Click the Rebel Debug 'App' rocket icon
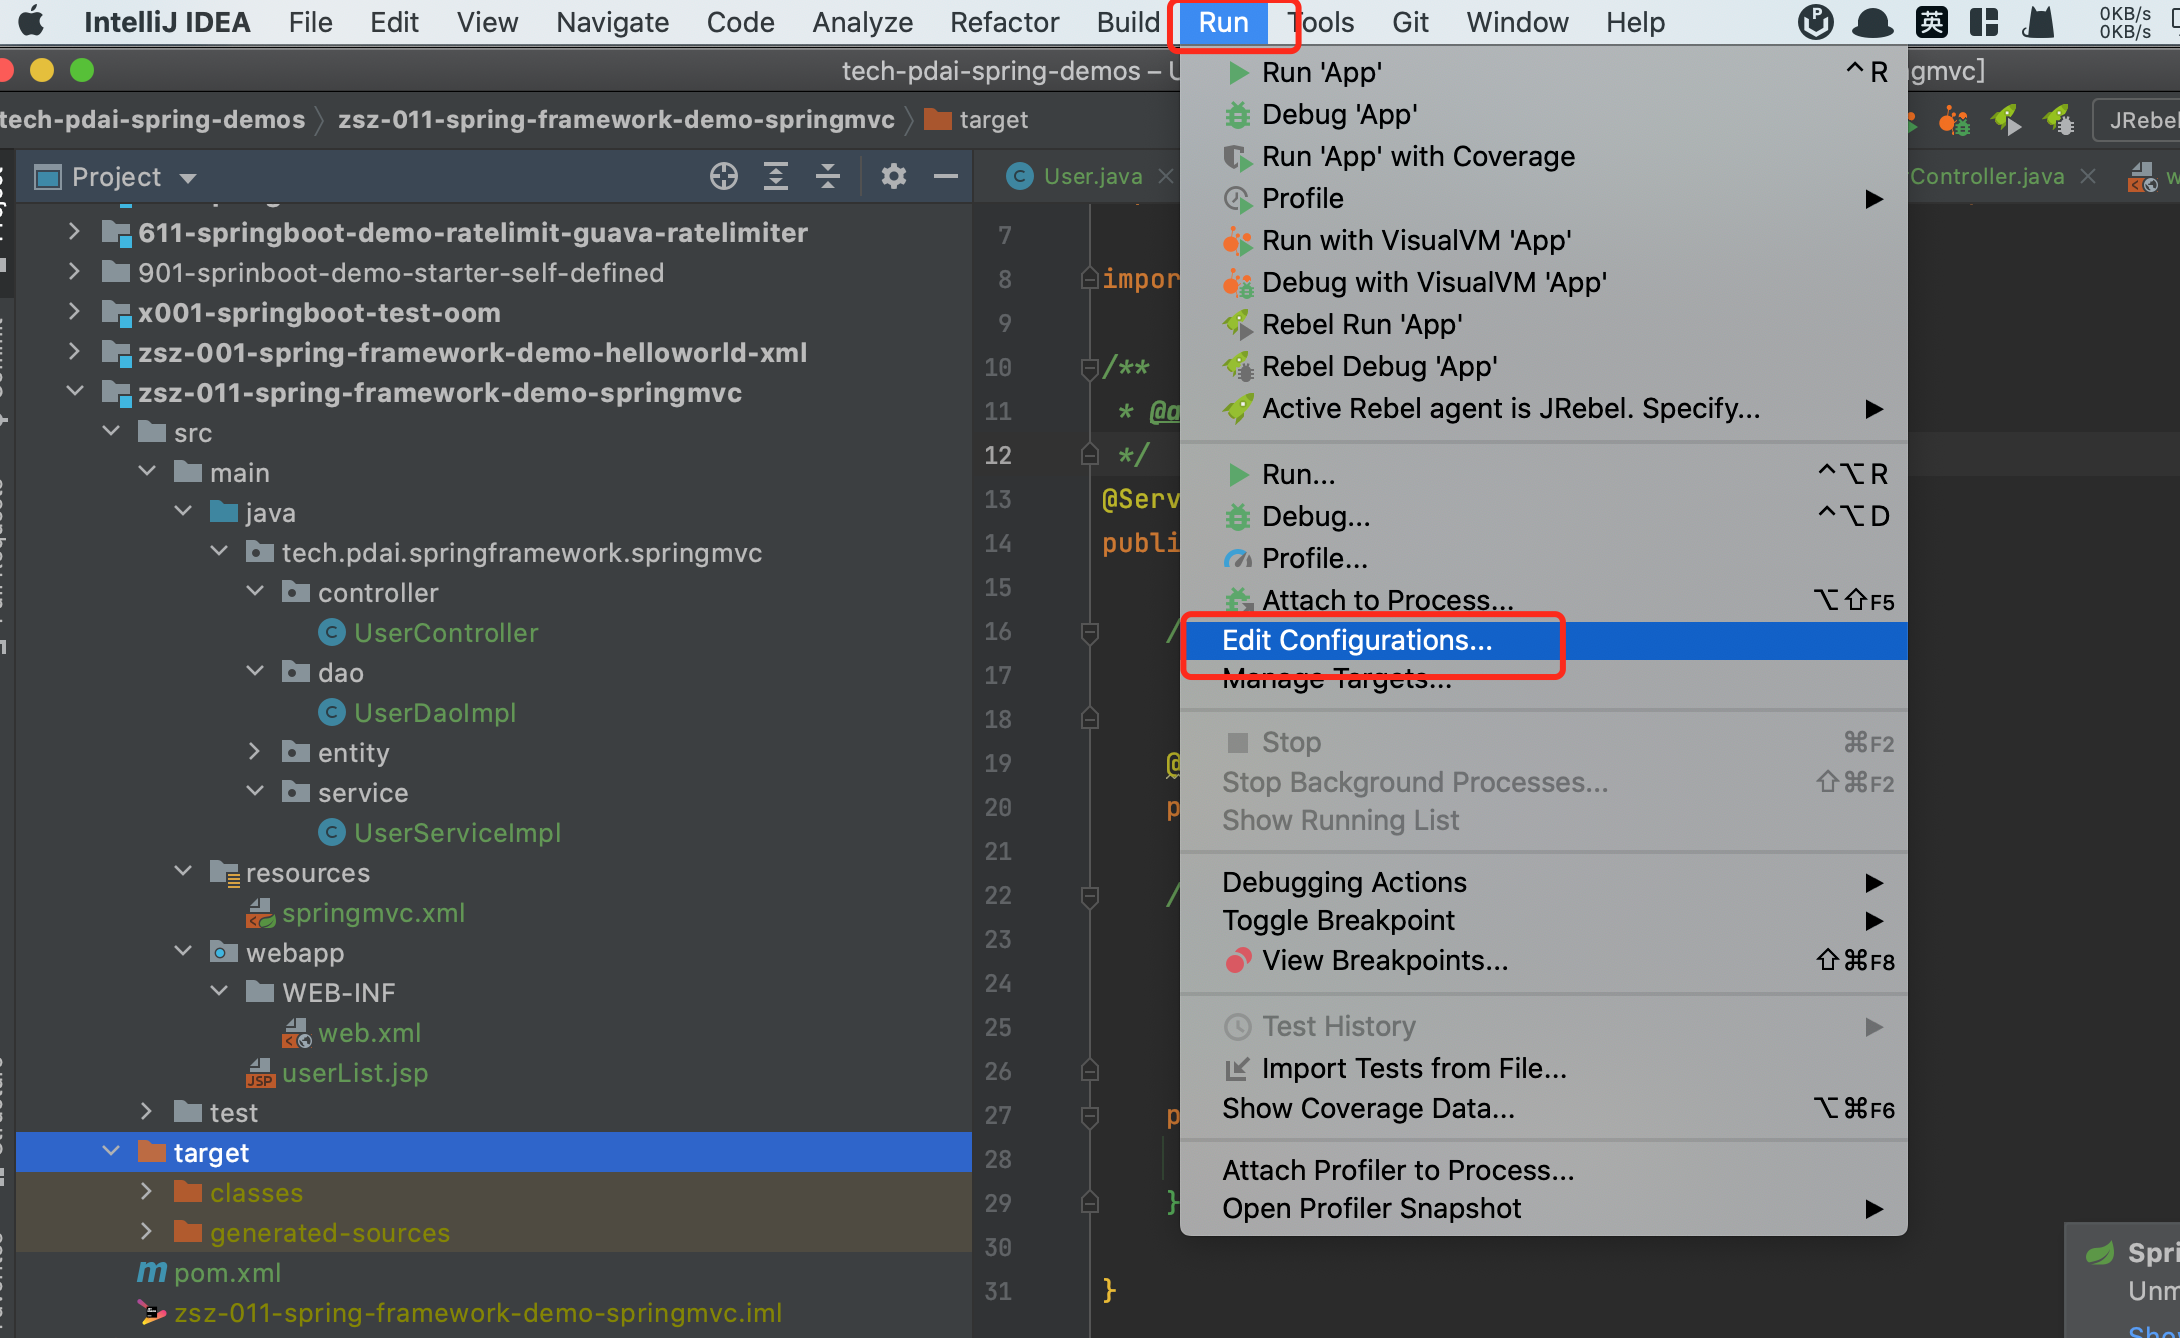 pyautogui.click(x=1238, y=367)
